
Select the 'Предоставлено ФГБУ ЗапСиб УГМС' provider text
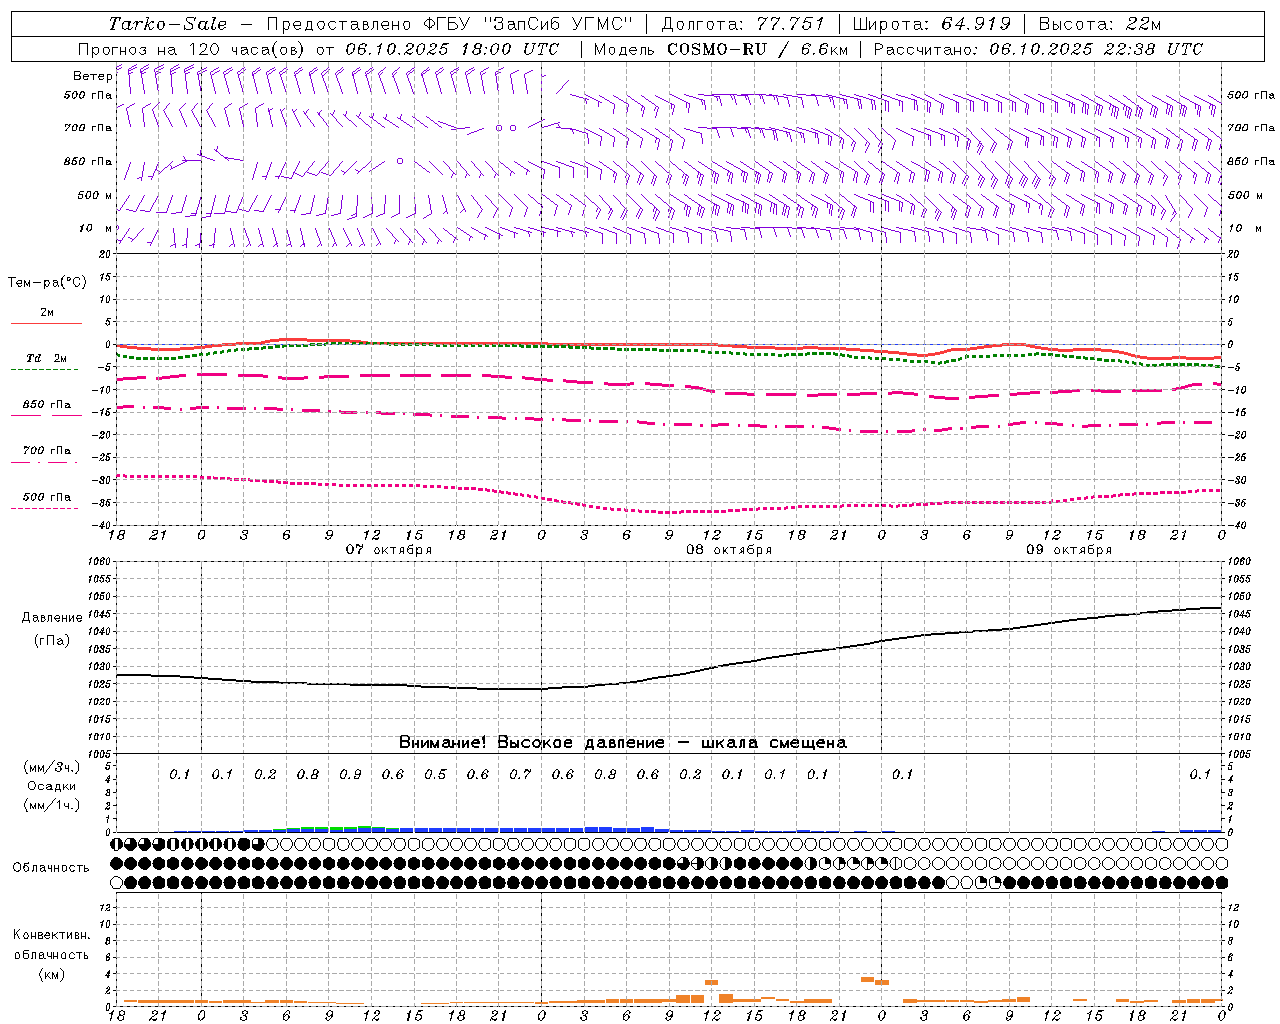pyautogui.click(x=450, y=24)
